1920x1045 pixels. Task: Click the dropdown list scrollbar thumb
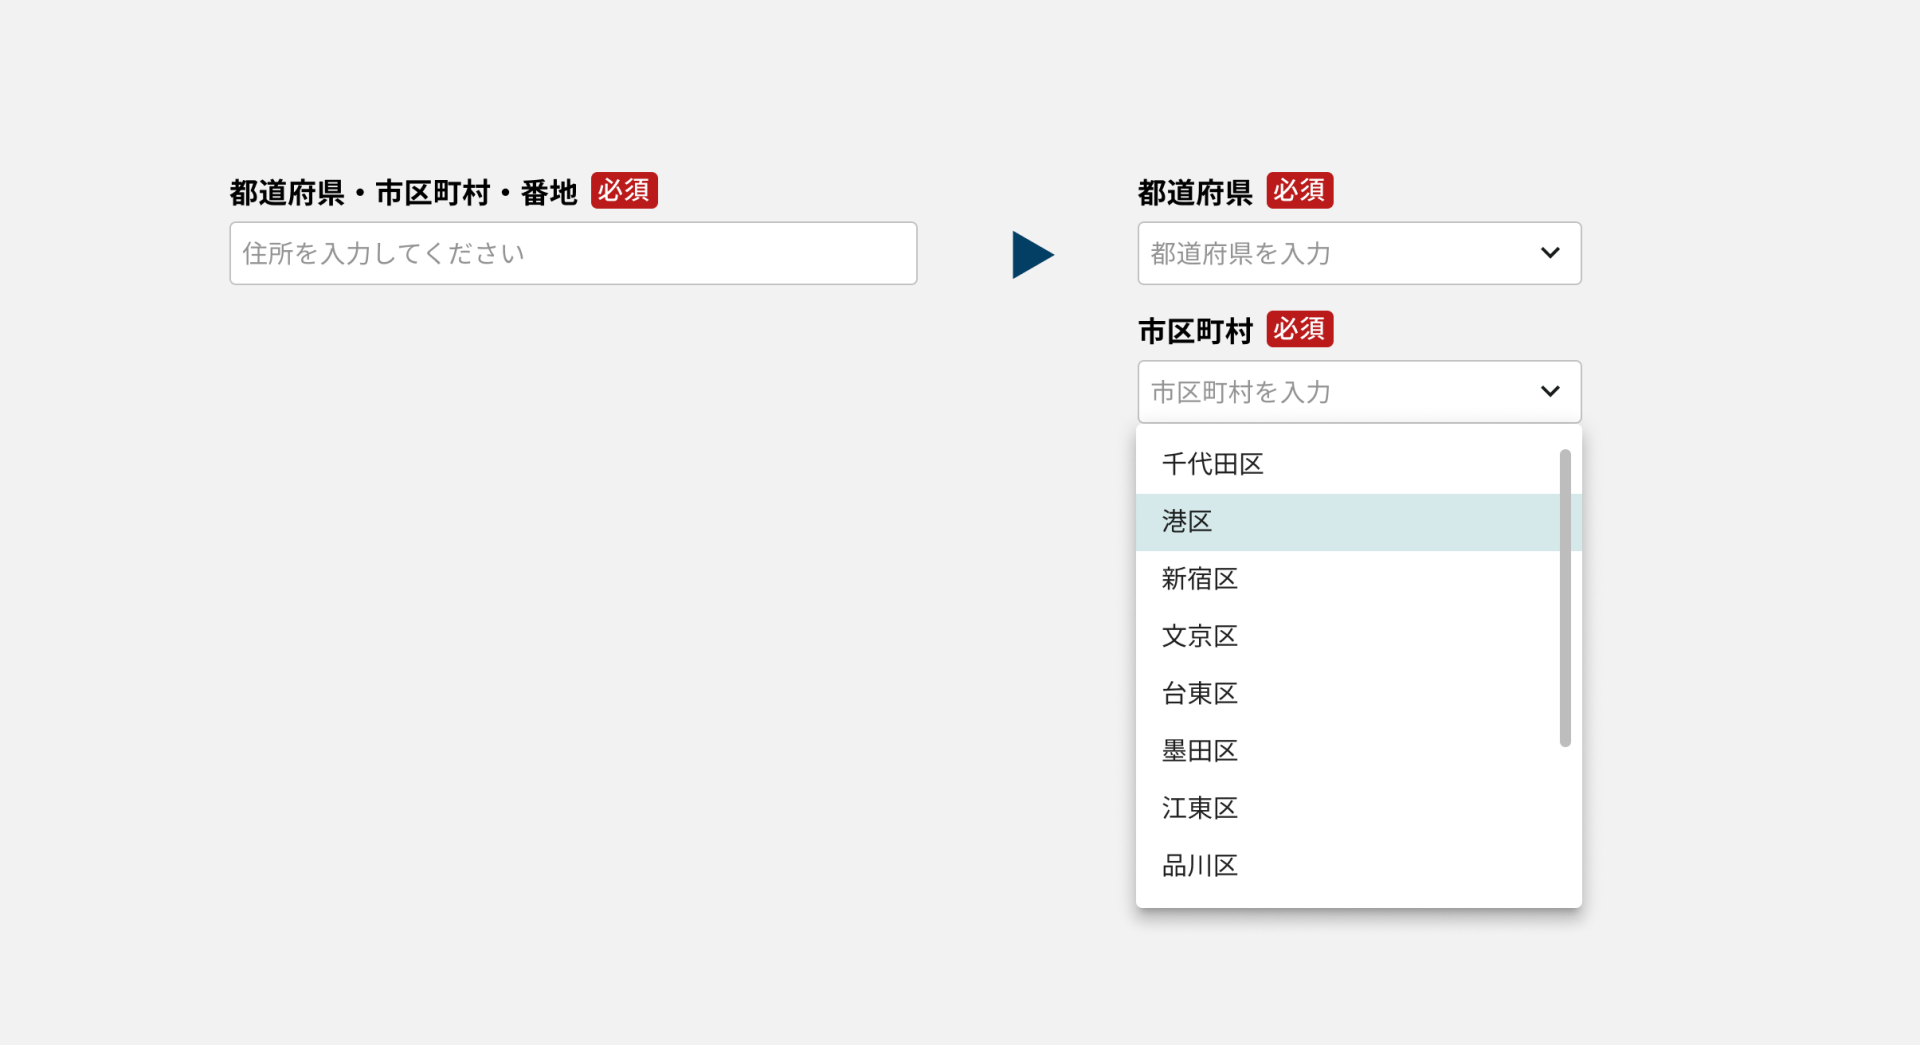(1565, 598)
